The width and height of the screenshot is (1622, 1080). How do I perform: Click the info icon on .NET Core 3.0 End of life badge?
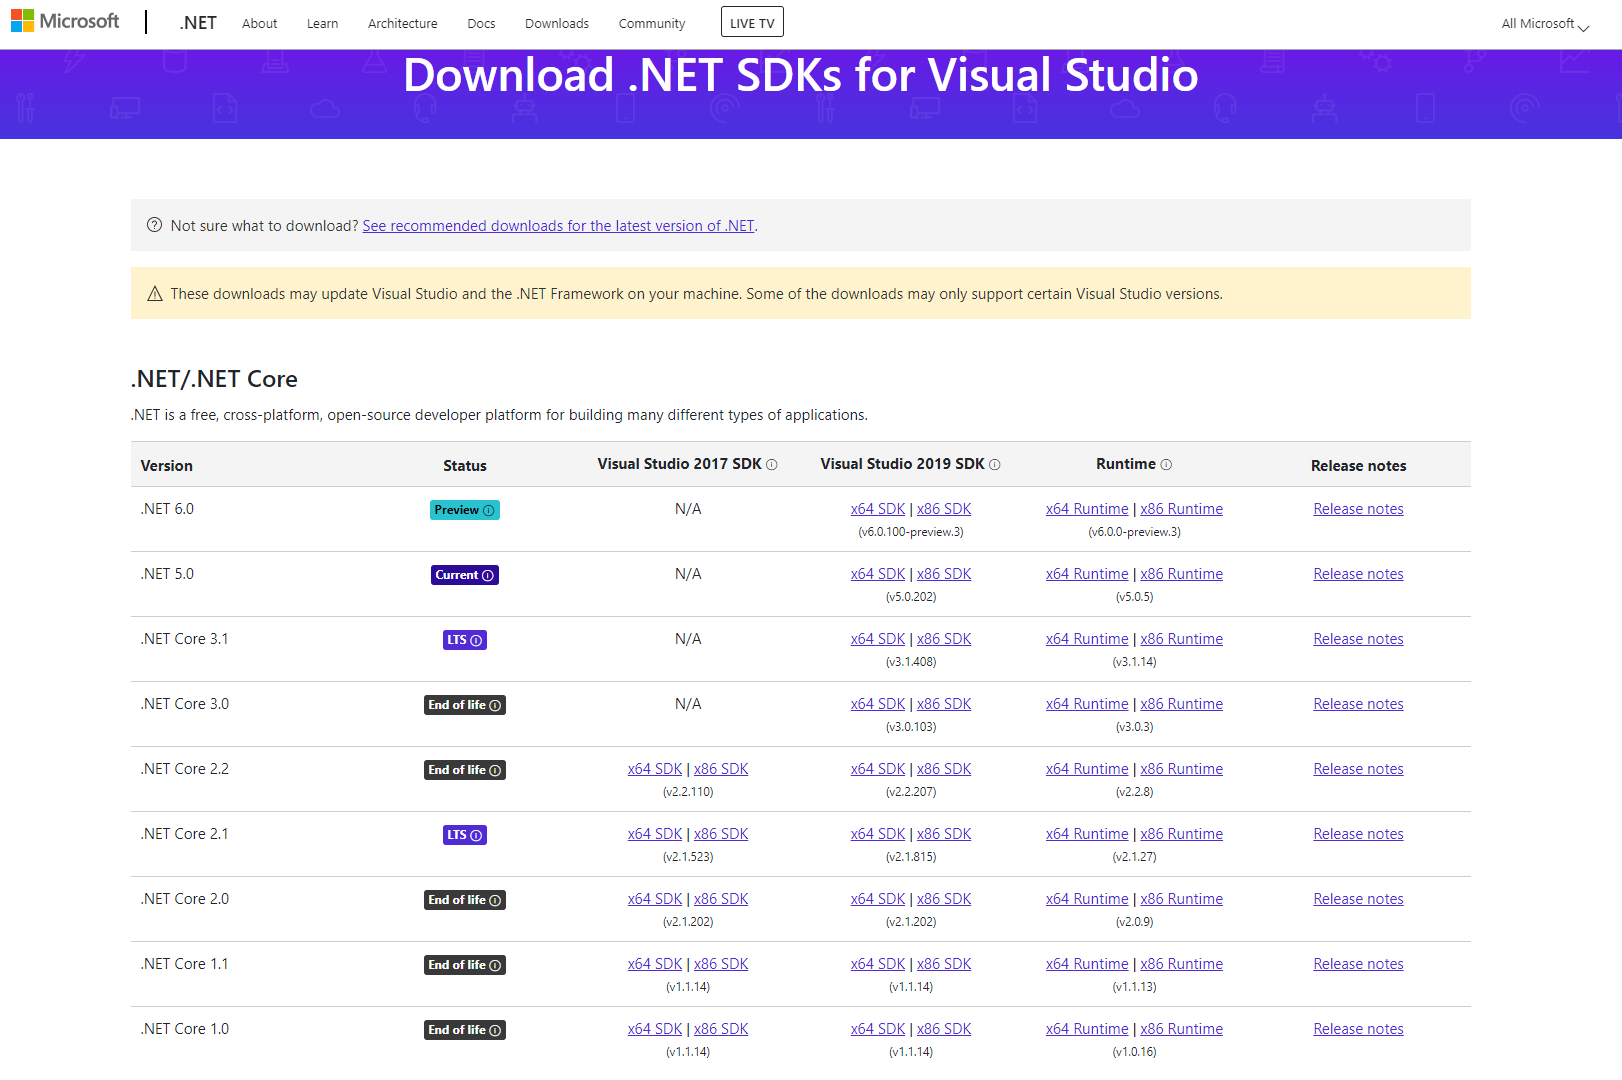(496, 705)
